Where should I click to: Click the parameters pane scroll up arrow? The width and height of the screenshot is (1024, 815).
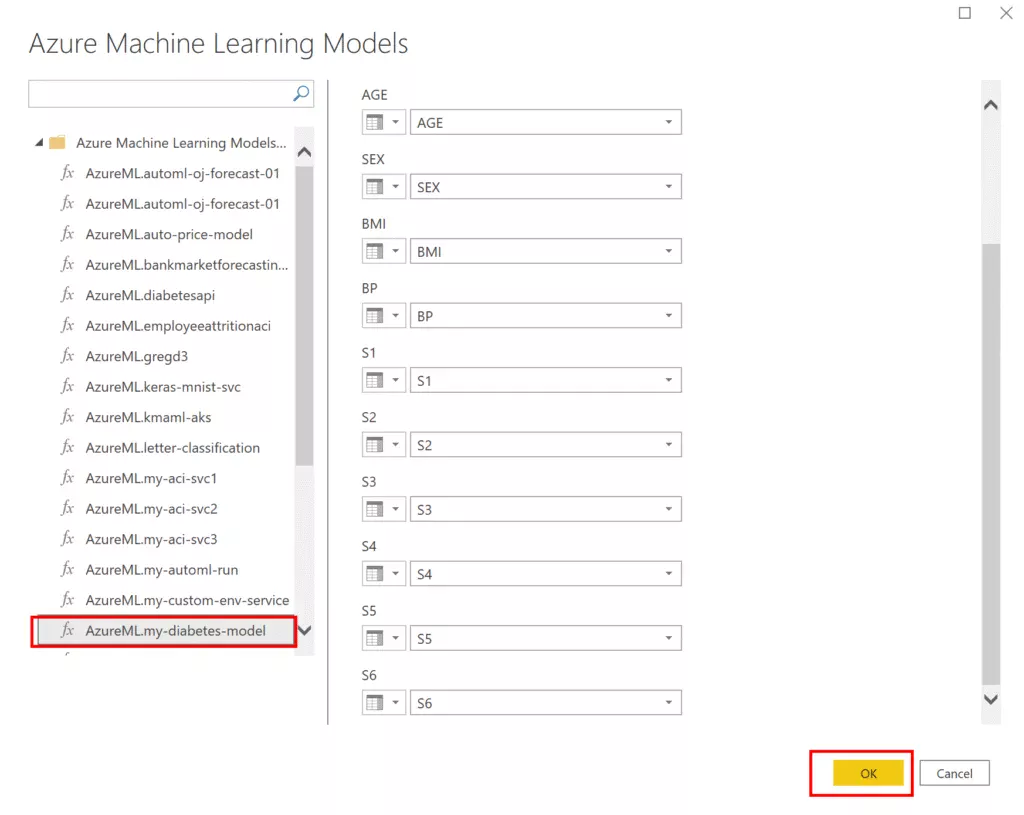991,105
